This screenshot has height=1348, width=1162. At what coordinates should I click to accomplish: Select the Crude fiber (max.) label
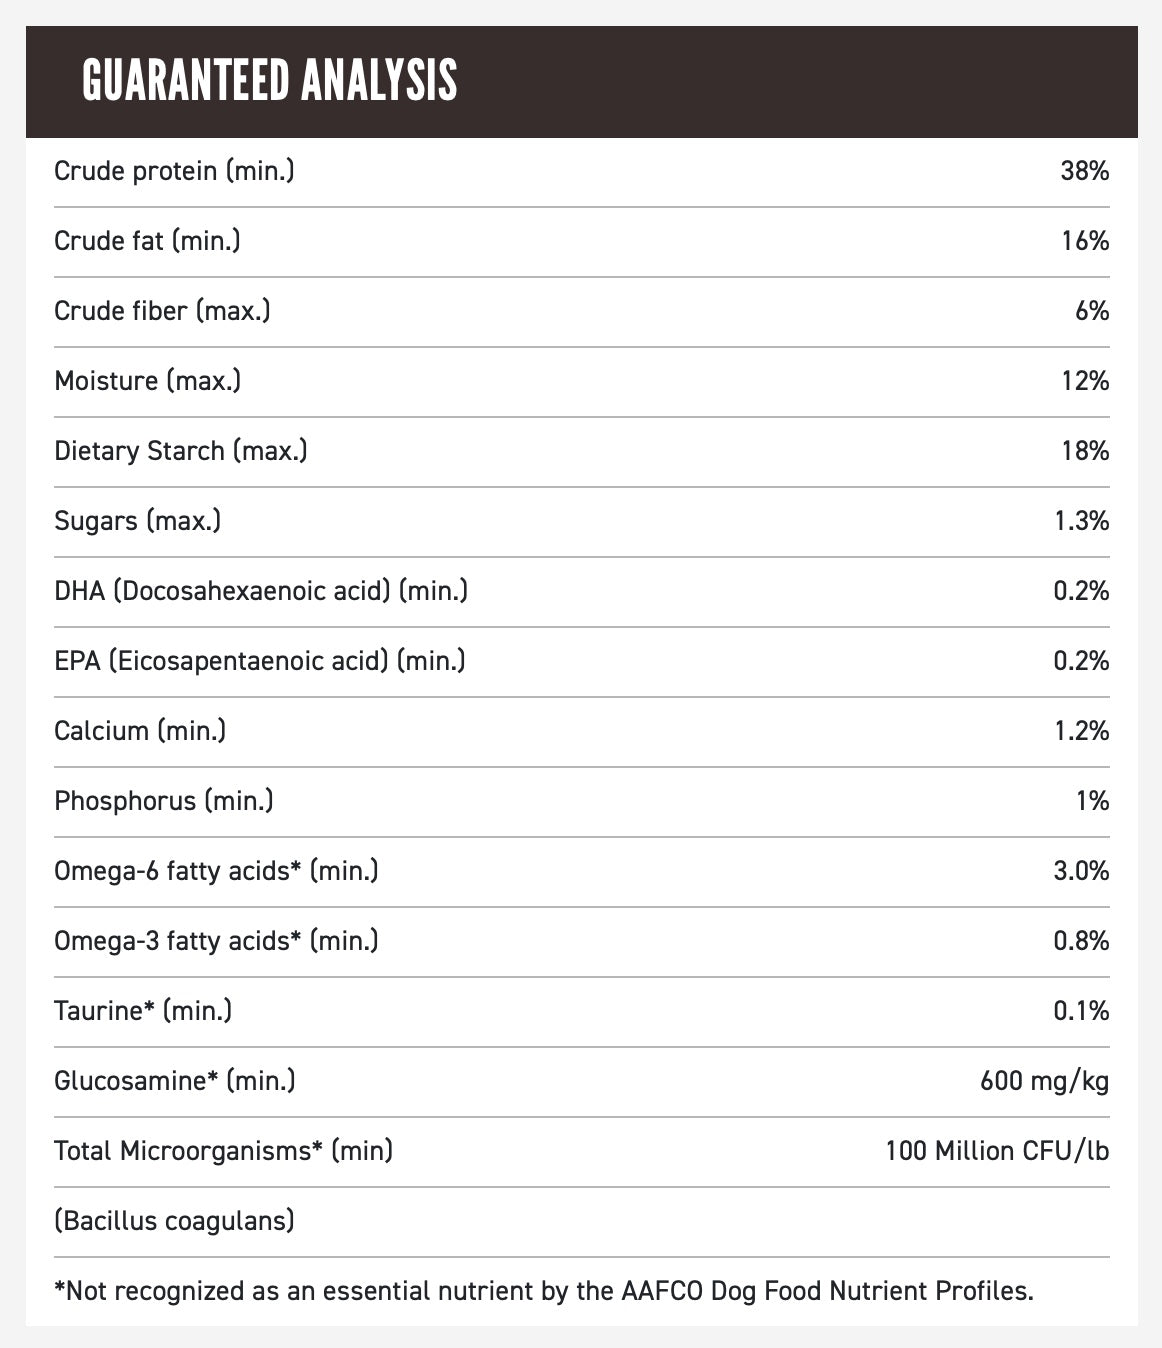click(x=162, y=311)
